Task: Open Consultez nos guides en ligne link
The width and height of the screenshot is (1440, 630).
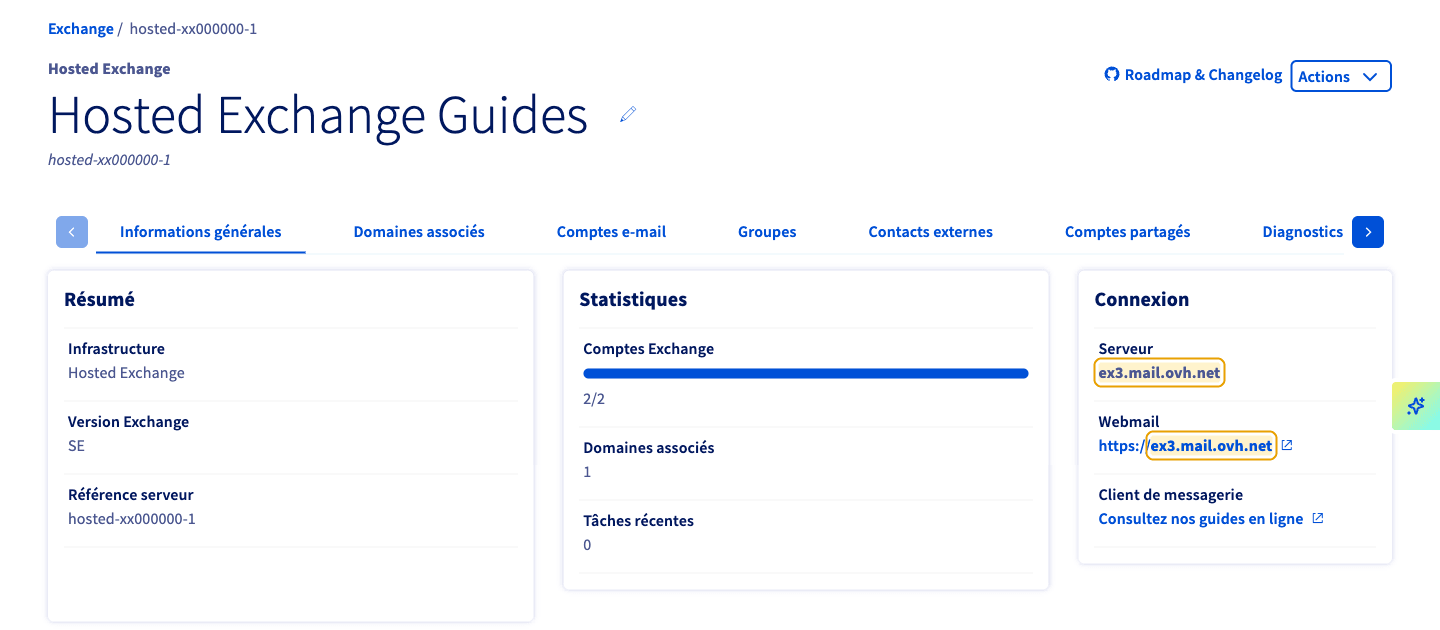Action: 1201,519
